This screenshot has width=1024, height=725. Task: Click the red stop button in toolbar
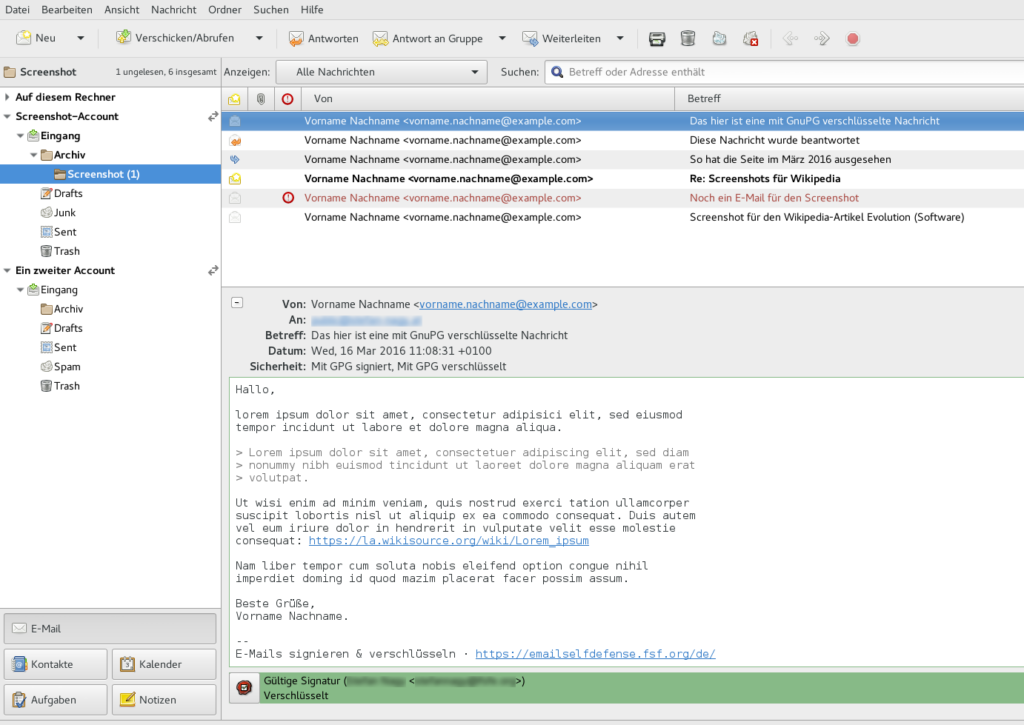coord(853,39)
